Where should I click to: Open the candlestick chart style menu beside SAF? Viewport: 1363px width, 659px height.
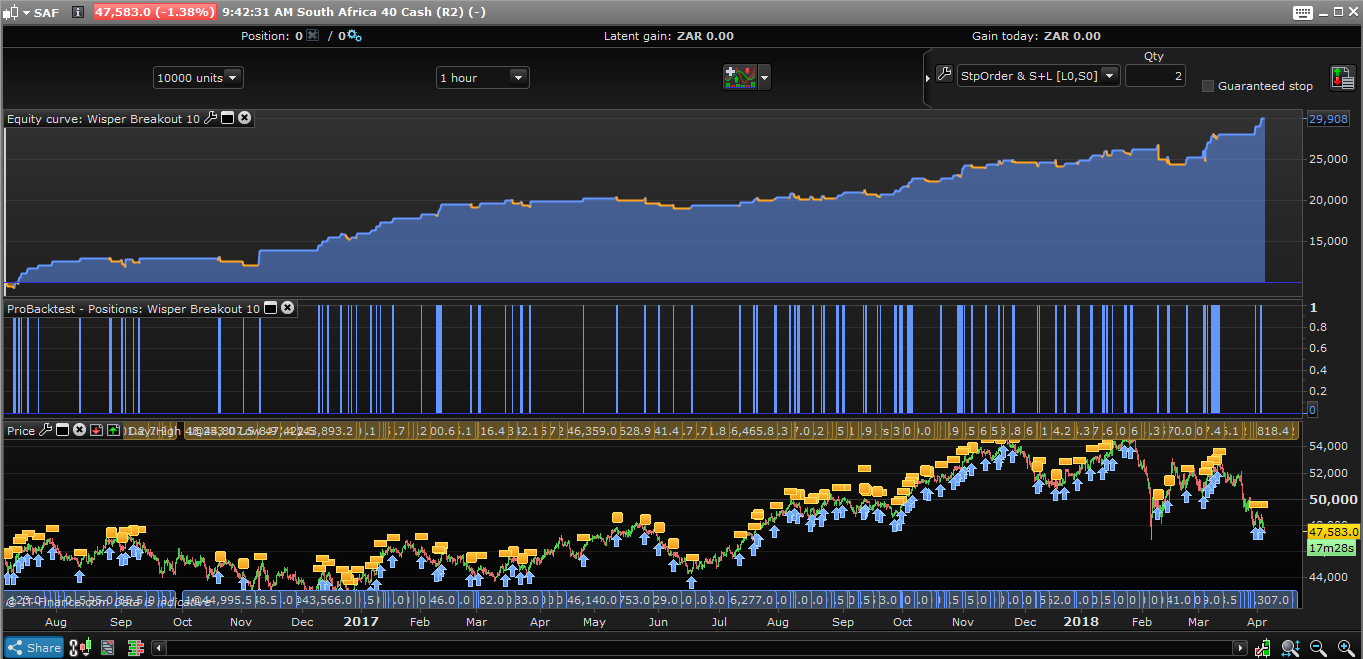pyautogui.click(x=14, y=12)
